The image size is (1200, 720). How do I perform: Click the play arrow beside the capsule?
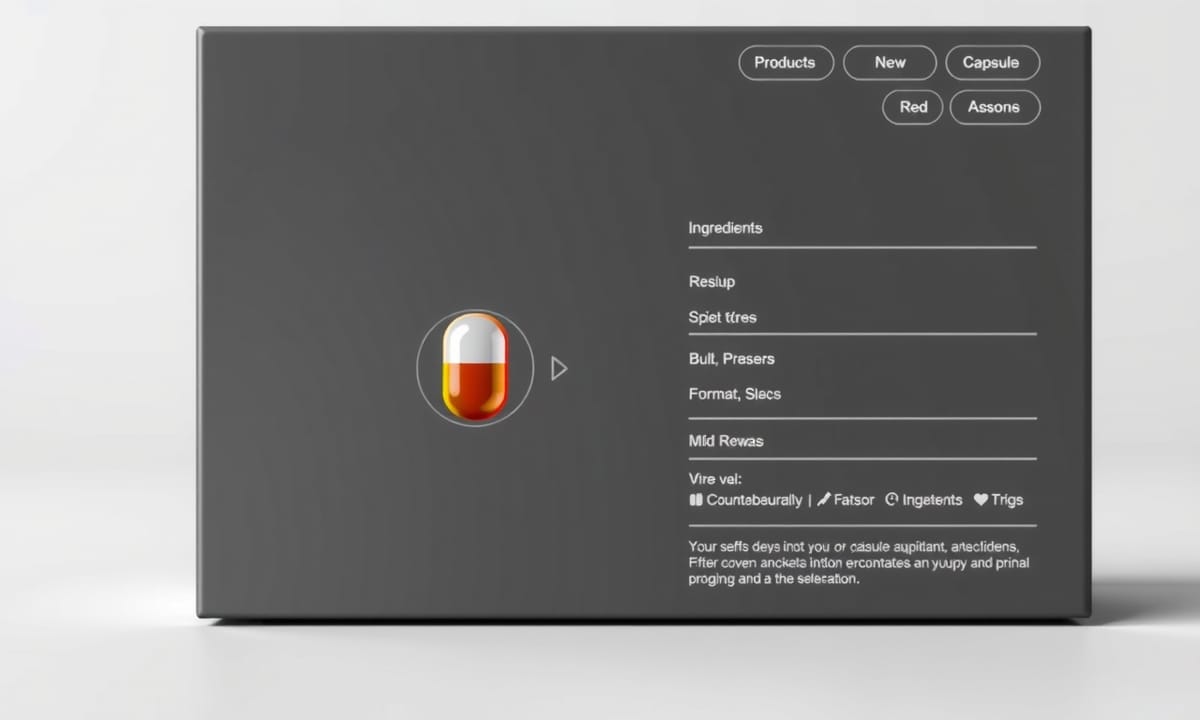pyautogui.click(x=559, y=369)
